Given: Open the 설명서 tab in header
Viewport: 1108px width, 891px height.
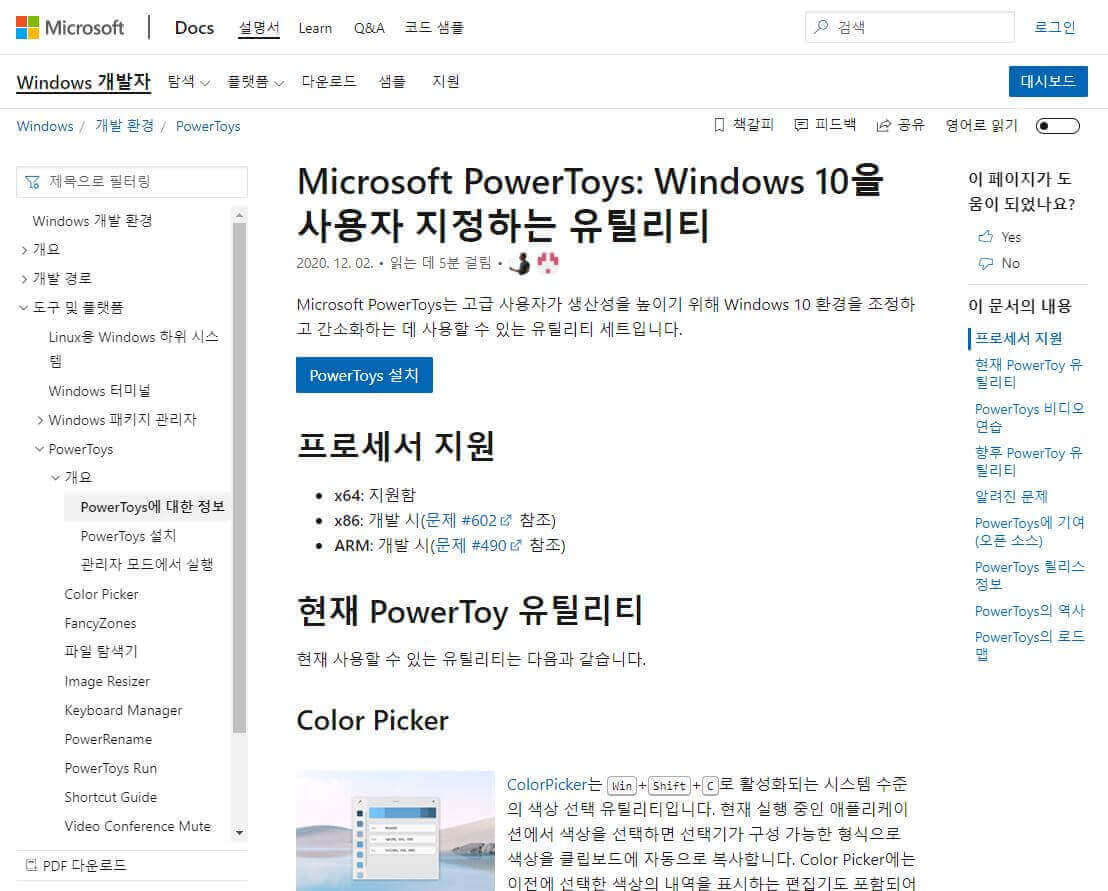Looking at the screenshot, I should [259, 28].
